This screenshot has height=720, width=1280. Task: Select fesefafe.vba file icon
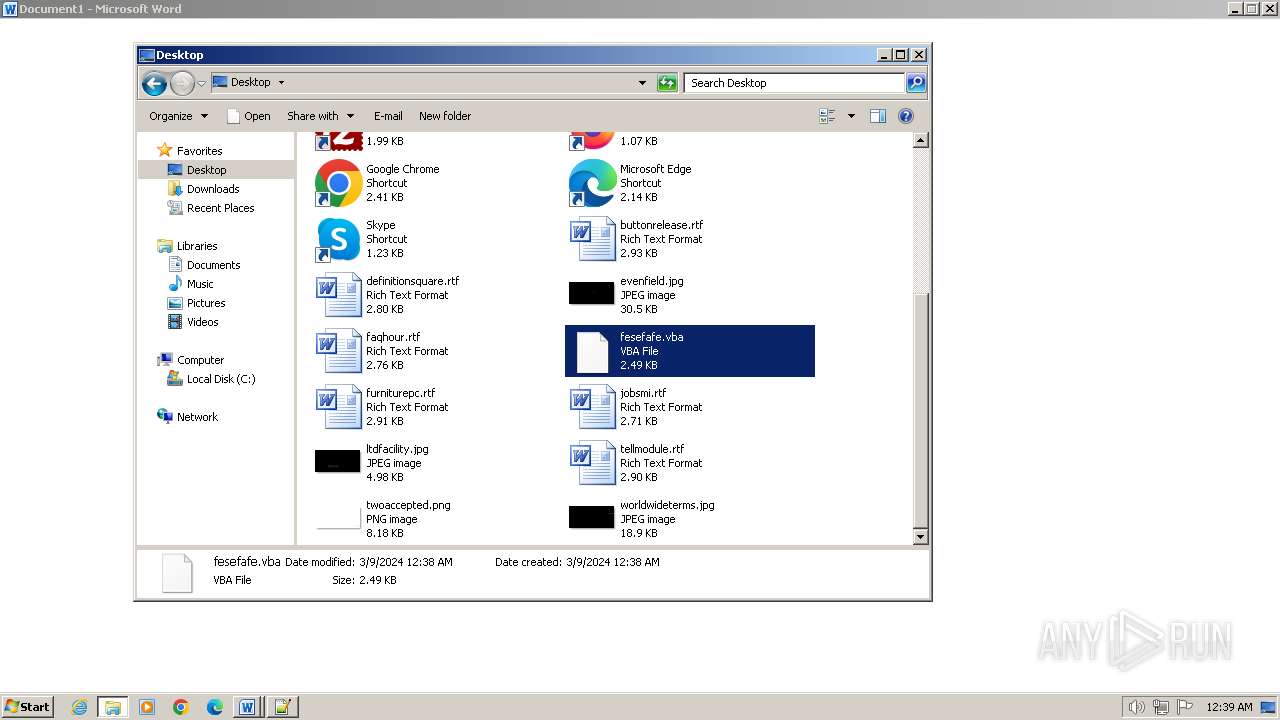point(592,352)
